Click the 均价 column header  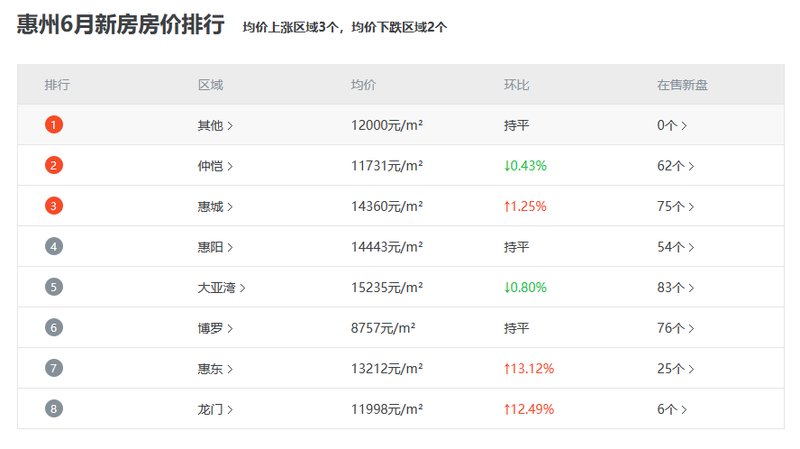pyautogui.click(x=363, y=85)
